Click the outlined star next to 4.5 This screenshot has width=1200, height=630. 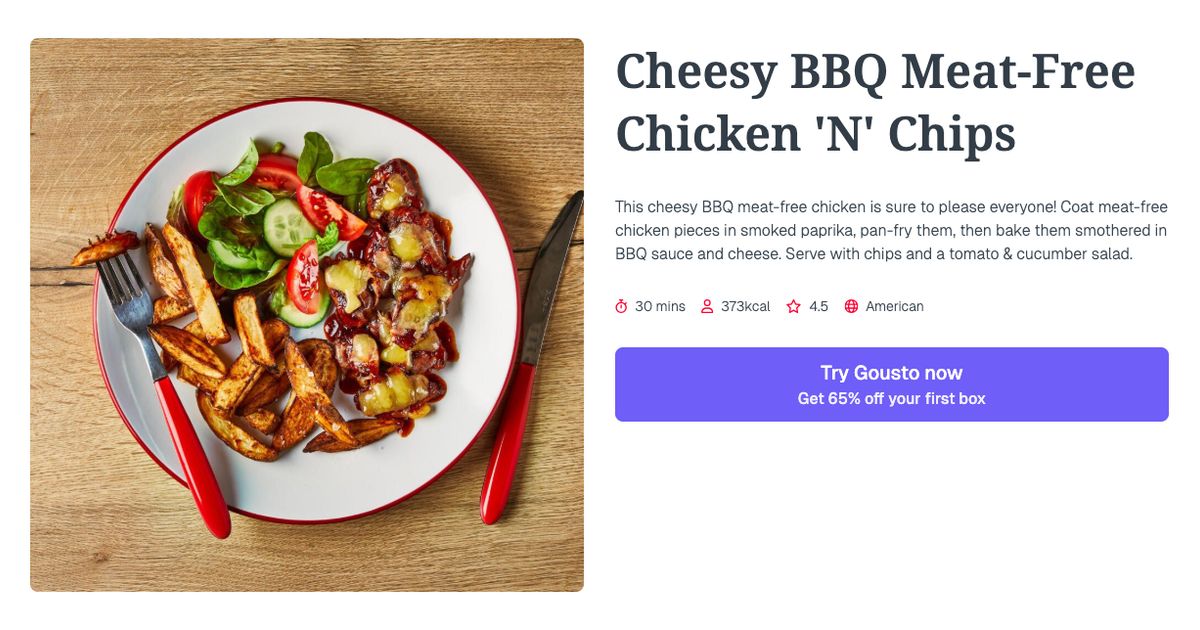793,306
